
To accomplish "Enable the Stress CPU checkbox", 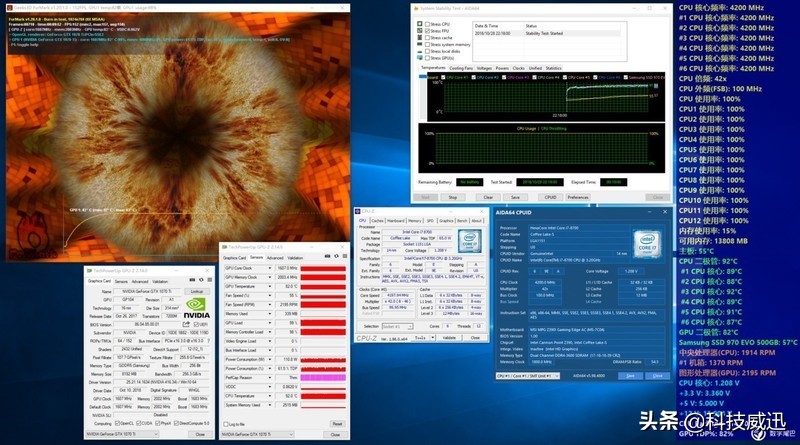I will 429,25.
